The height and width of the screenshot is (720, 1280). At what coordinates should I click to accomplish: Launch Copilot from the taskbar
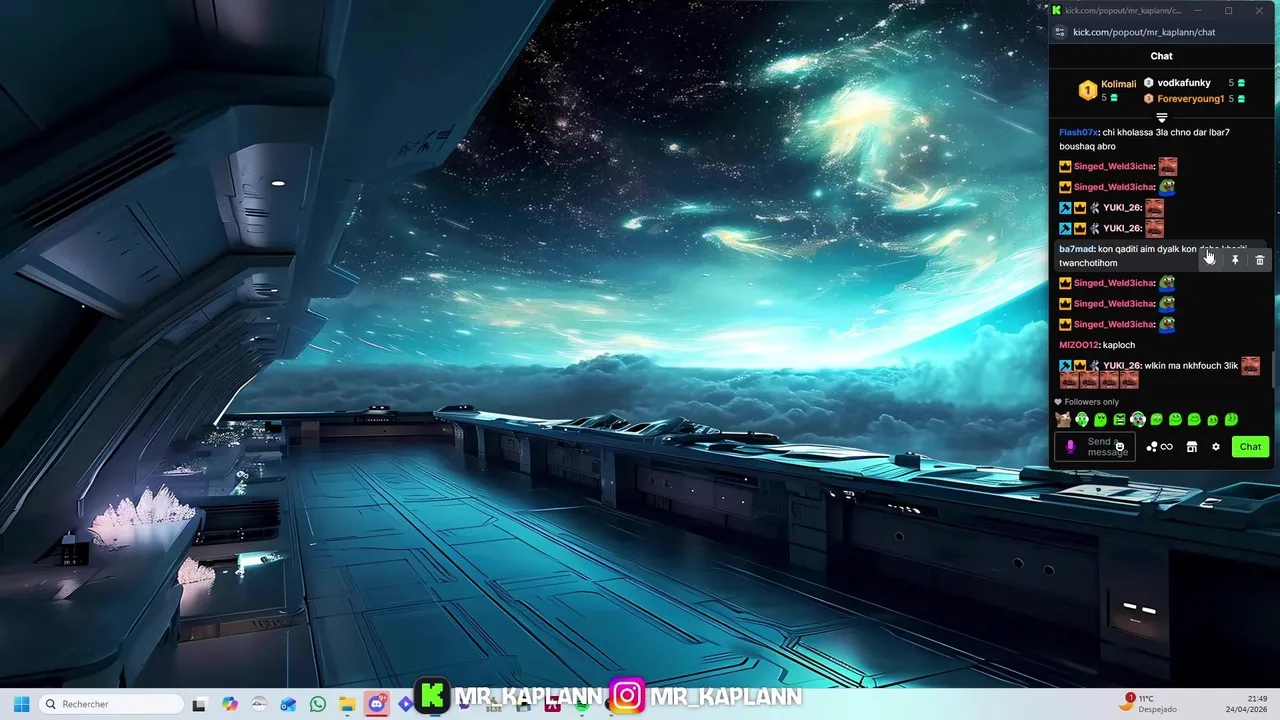[x=230, y=704]
